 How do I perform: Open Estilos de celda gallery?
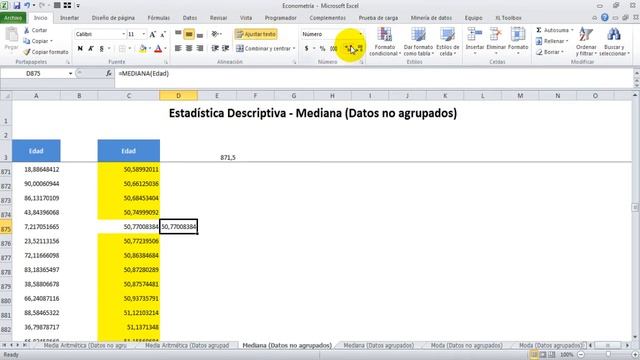click(448, 42)
